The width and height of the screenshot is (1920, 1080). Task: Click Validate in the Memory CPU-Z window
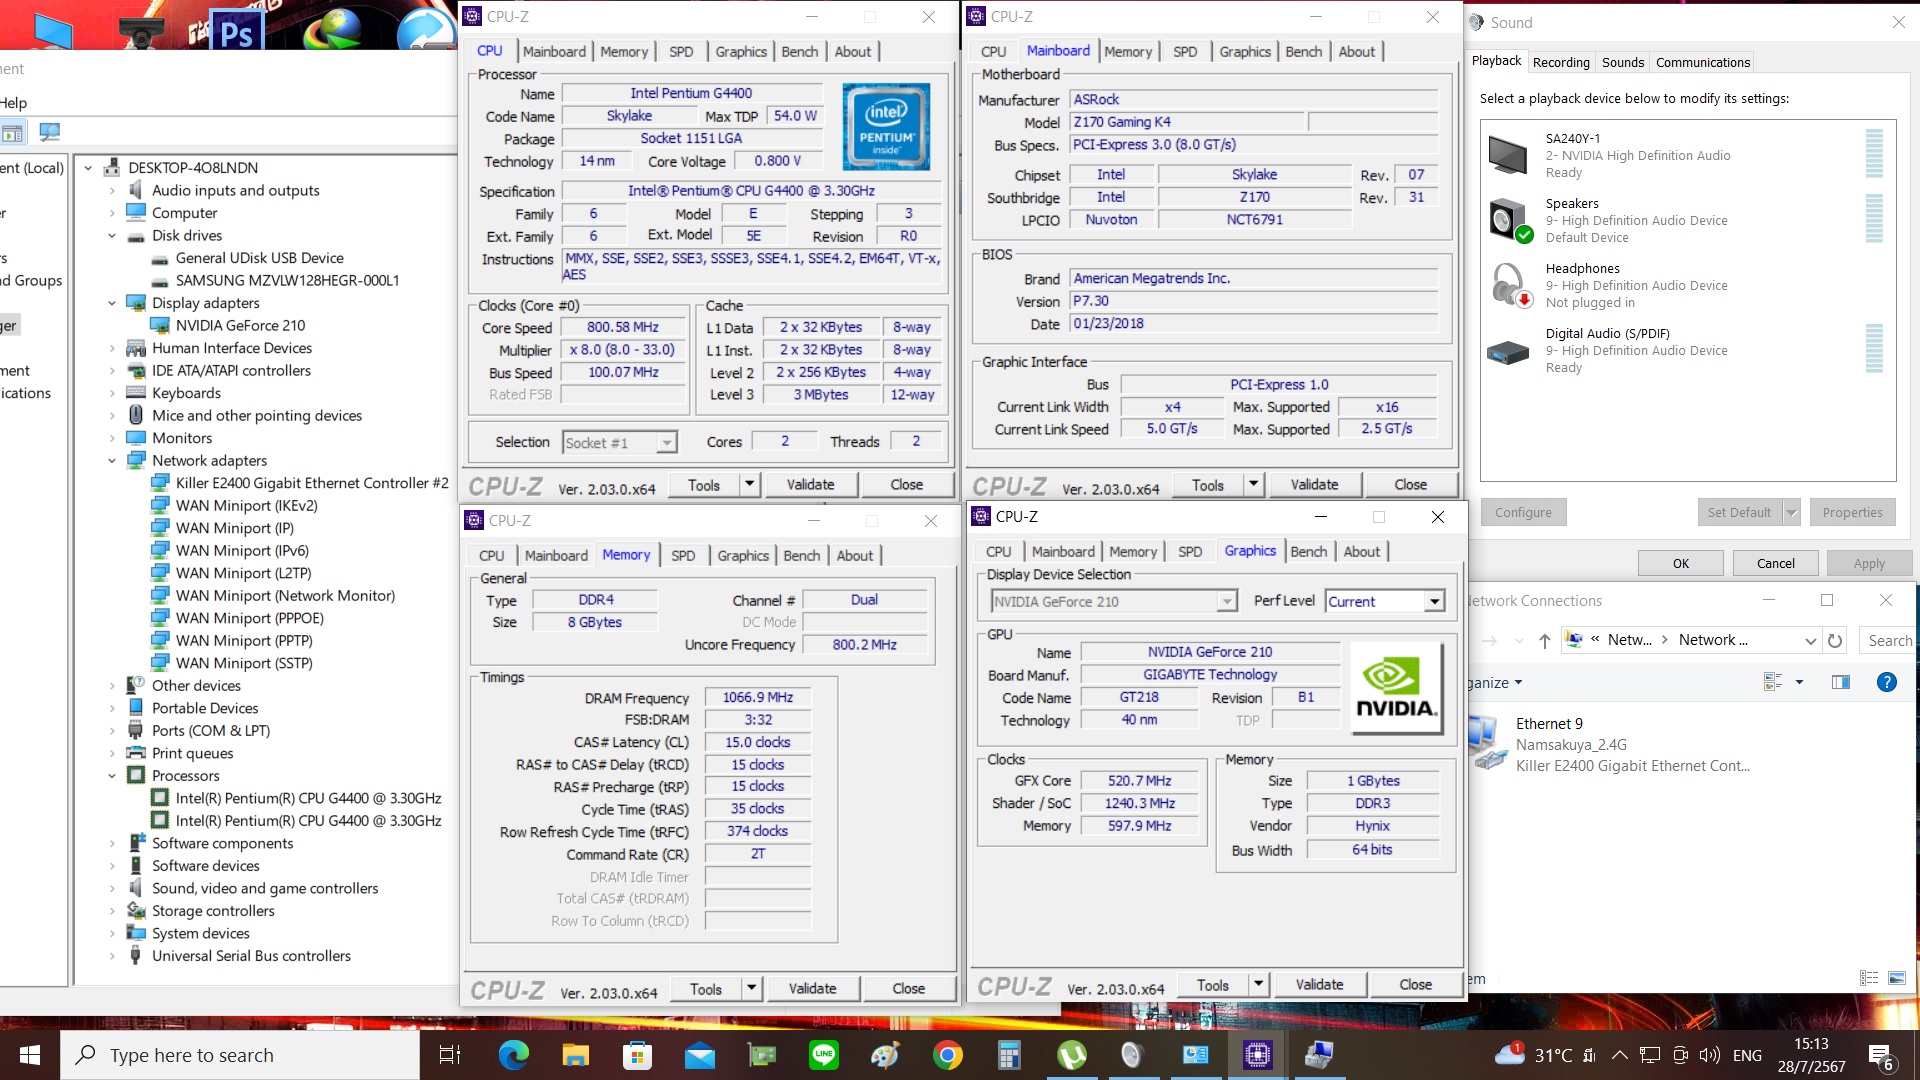pyautogui.click(x=812, y=988)
